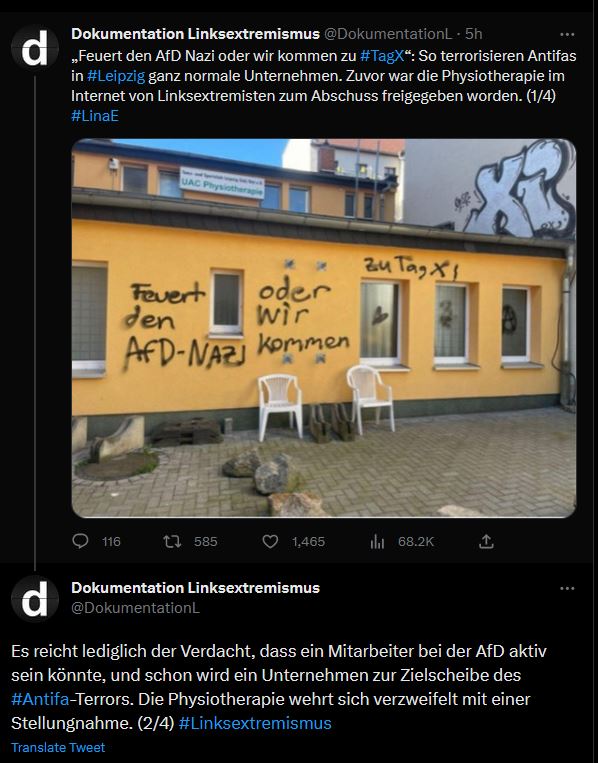Open the #LinaE hashtag link
This screenshot has width=598, height=763.
95,116
